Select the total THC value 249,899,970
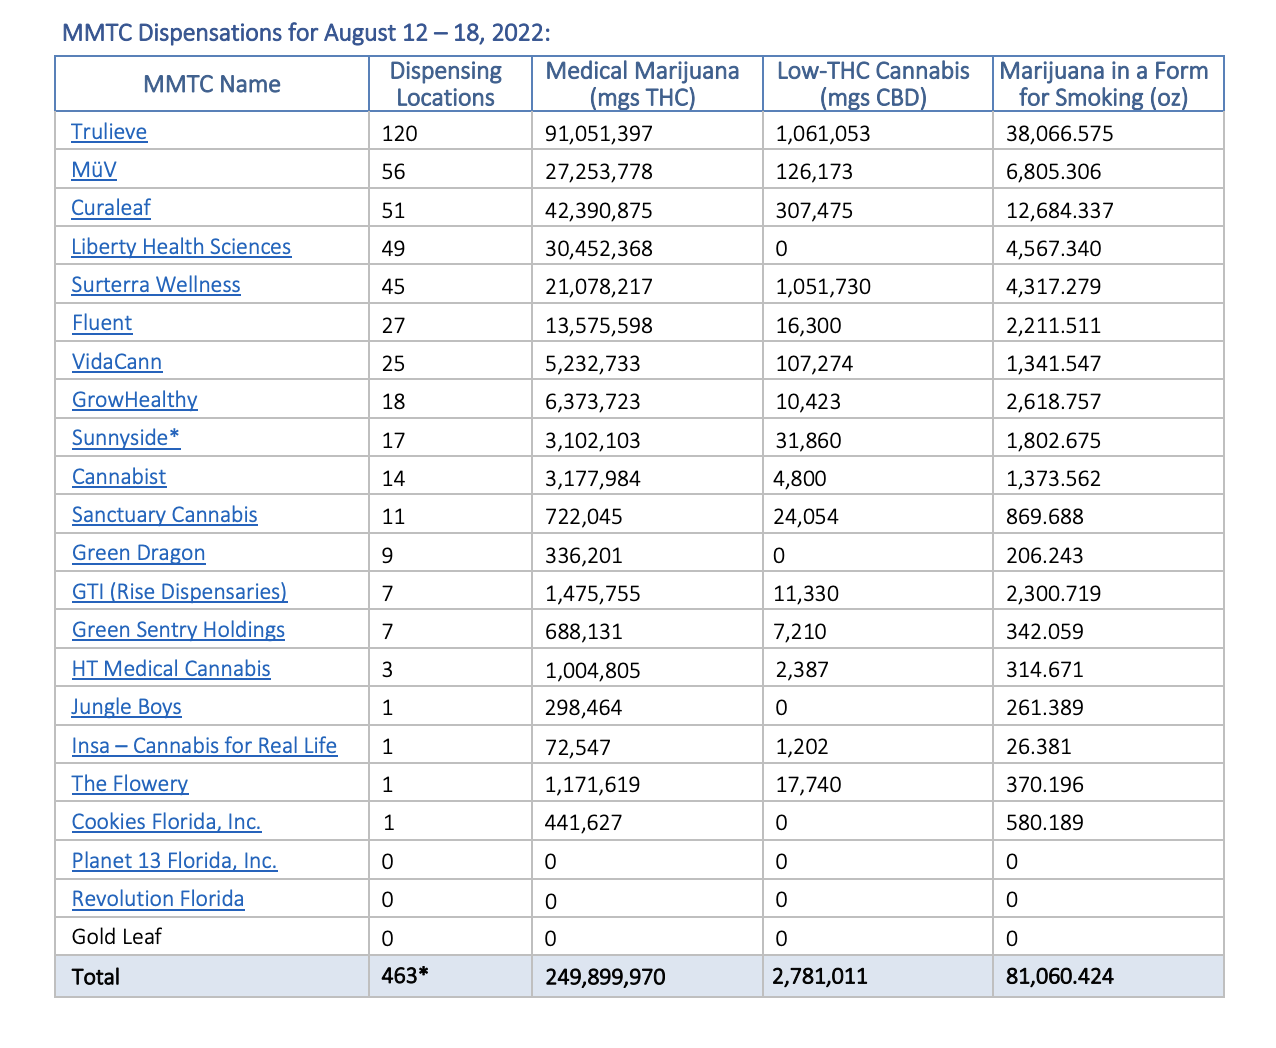Image resolution: width=1276 pixels, height=1048 pixels. tap(605, 977)
